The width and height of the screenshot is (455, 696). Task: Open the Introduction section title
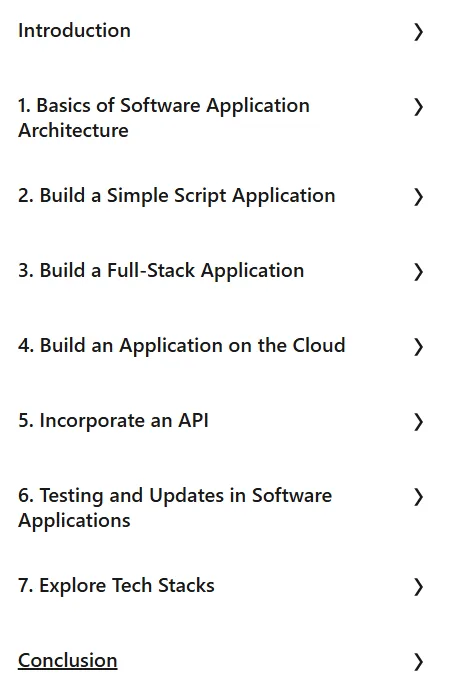pyautogui.click(x=74, y=31)
